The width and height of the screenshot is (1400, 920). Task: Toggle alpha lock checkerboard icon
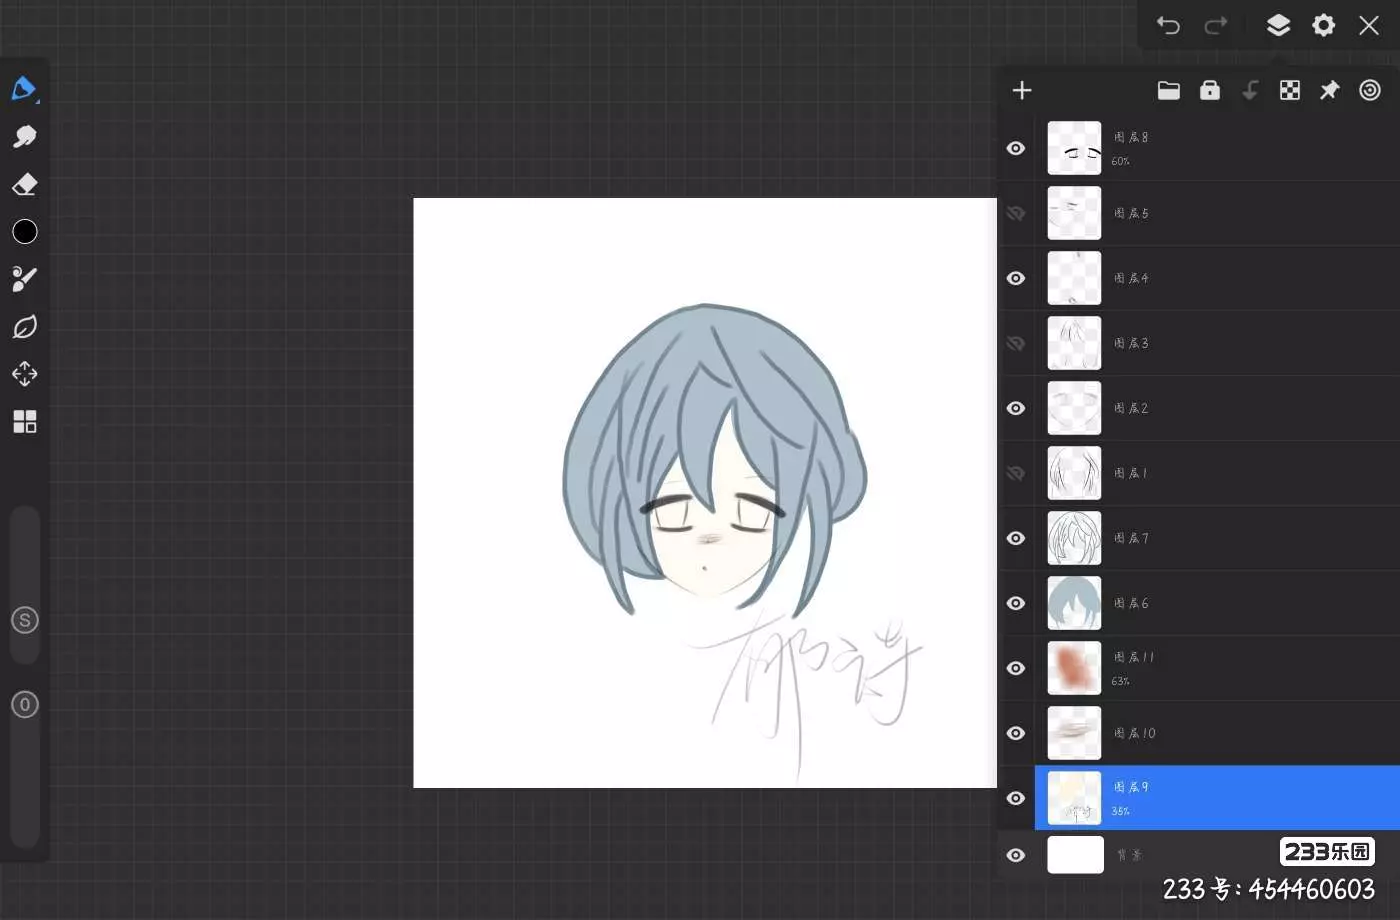point(1290,91)
